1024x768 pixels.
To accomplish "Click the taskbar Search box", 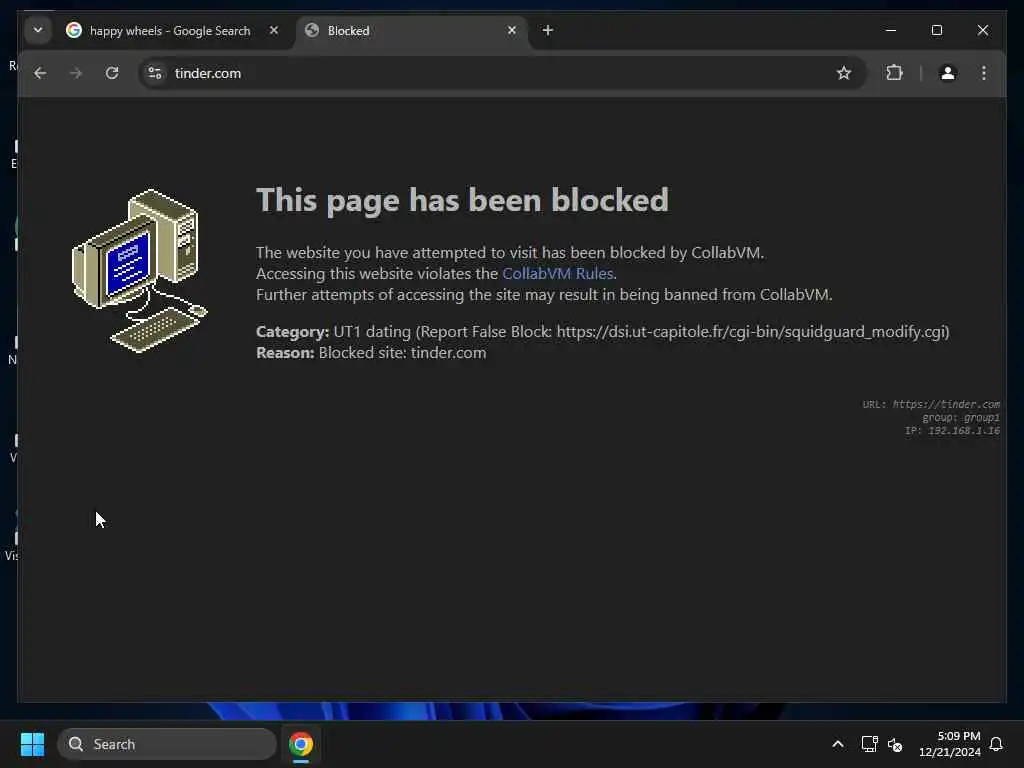I will click(167, 744).
